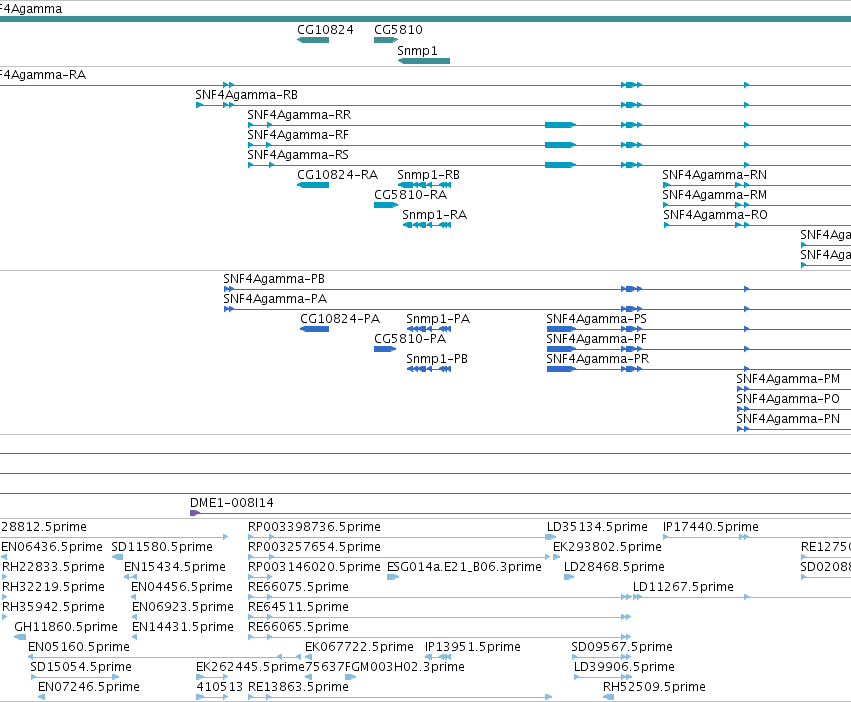
Task: Select the SNF4Agamma-PR protein label
Action: pos(598,359)
